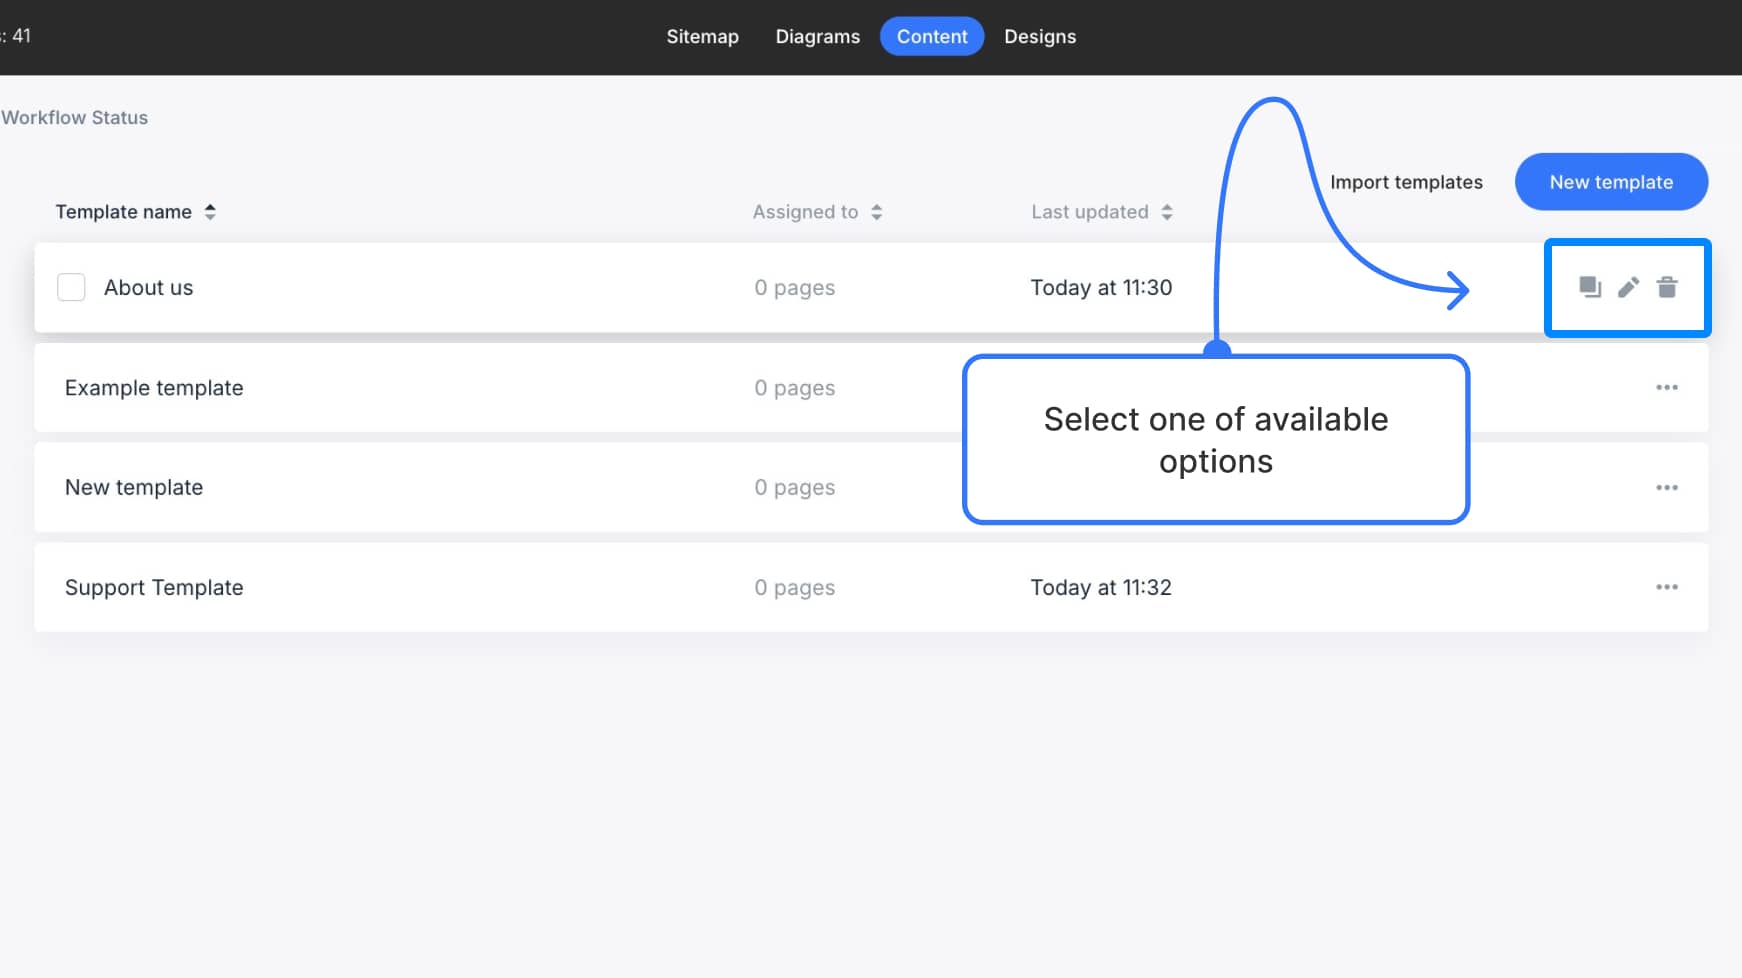Open the Workflow Status section
This screenshot has width=1742, height=978.
74,118
